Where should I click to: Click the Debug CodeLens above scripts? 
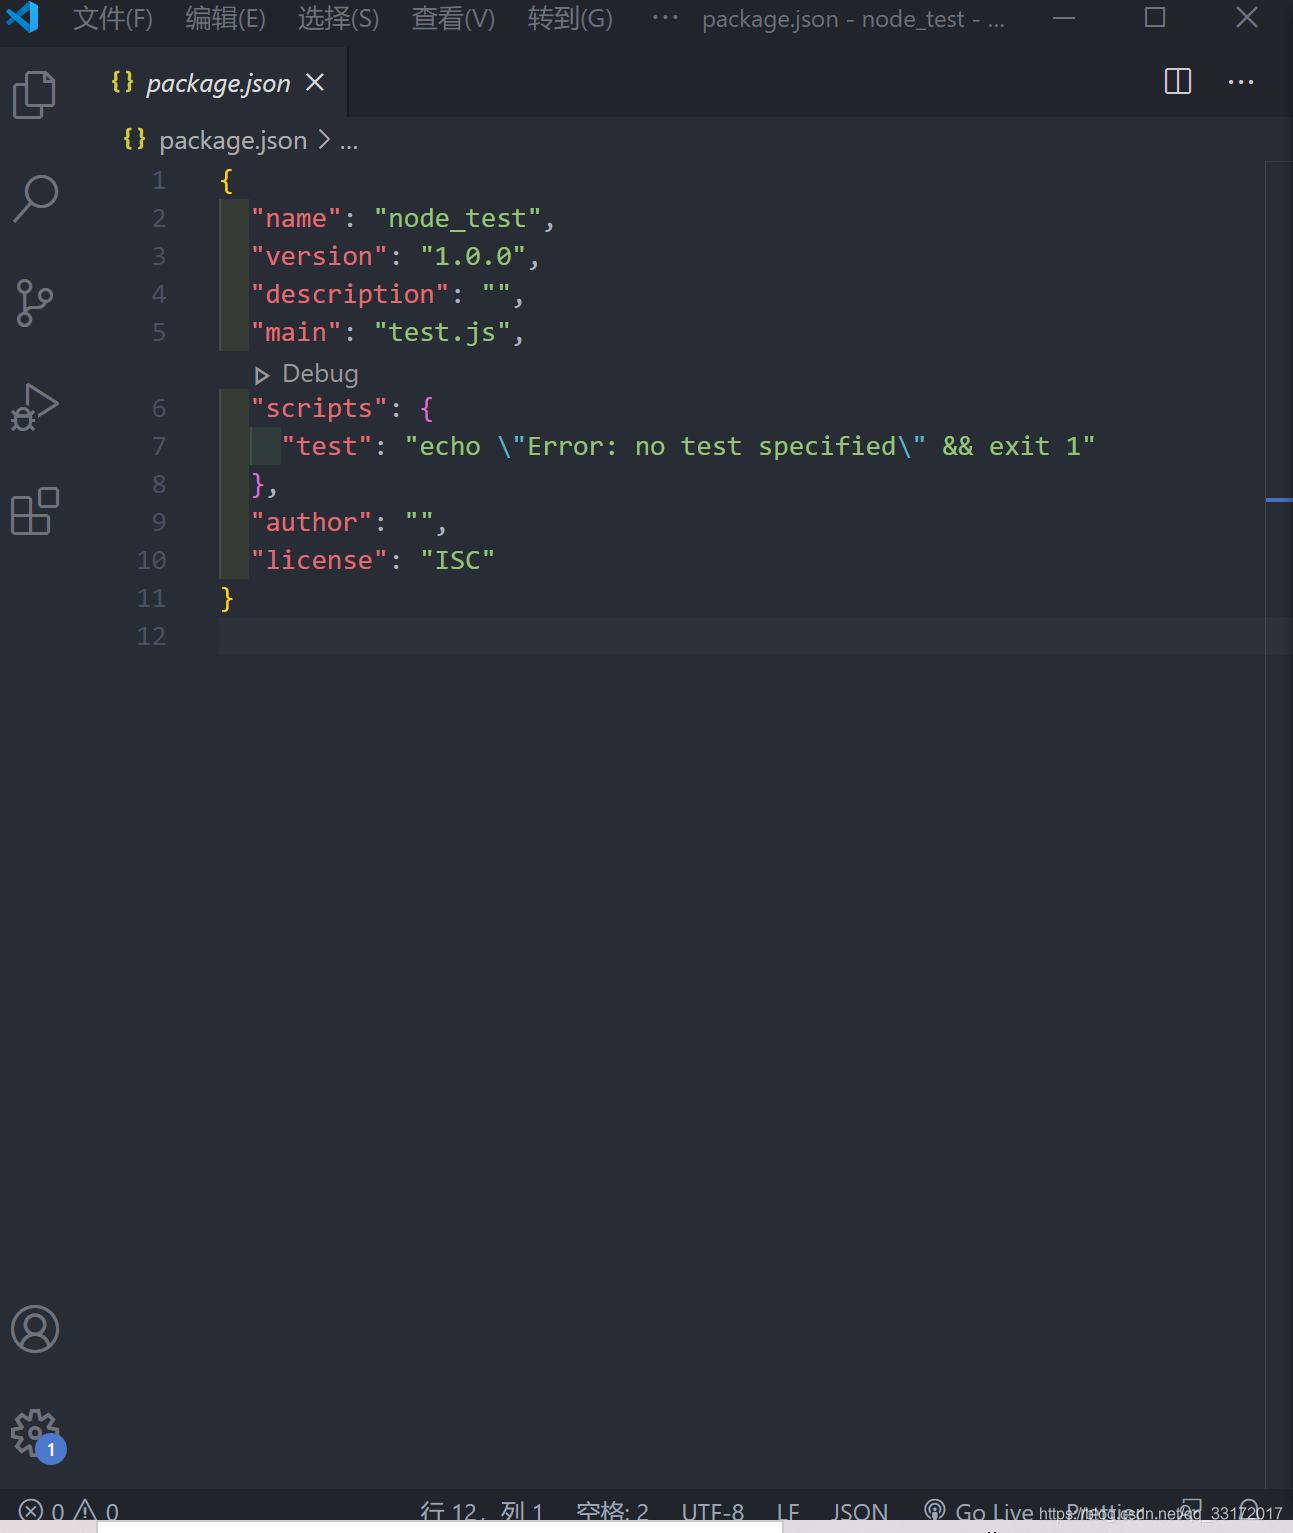[x=320, y=374]
